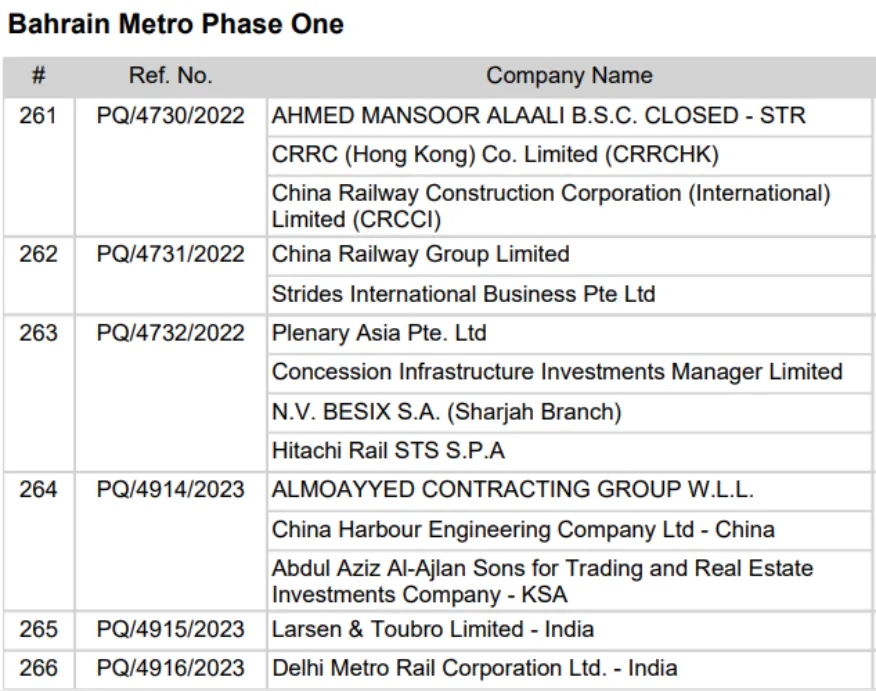Click ALMOAYYED CONTRACTING GROUP W.L.L. entry
Image resolution: width=876 pixels, height=691 pixels.
tap(513, 490)
